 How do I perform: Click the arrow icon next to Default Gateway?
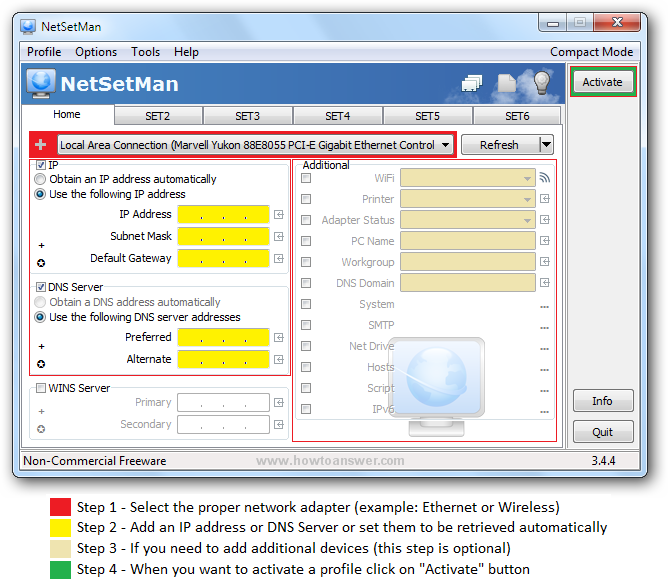(279, 259)
